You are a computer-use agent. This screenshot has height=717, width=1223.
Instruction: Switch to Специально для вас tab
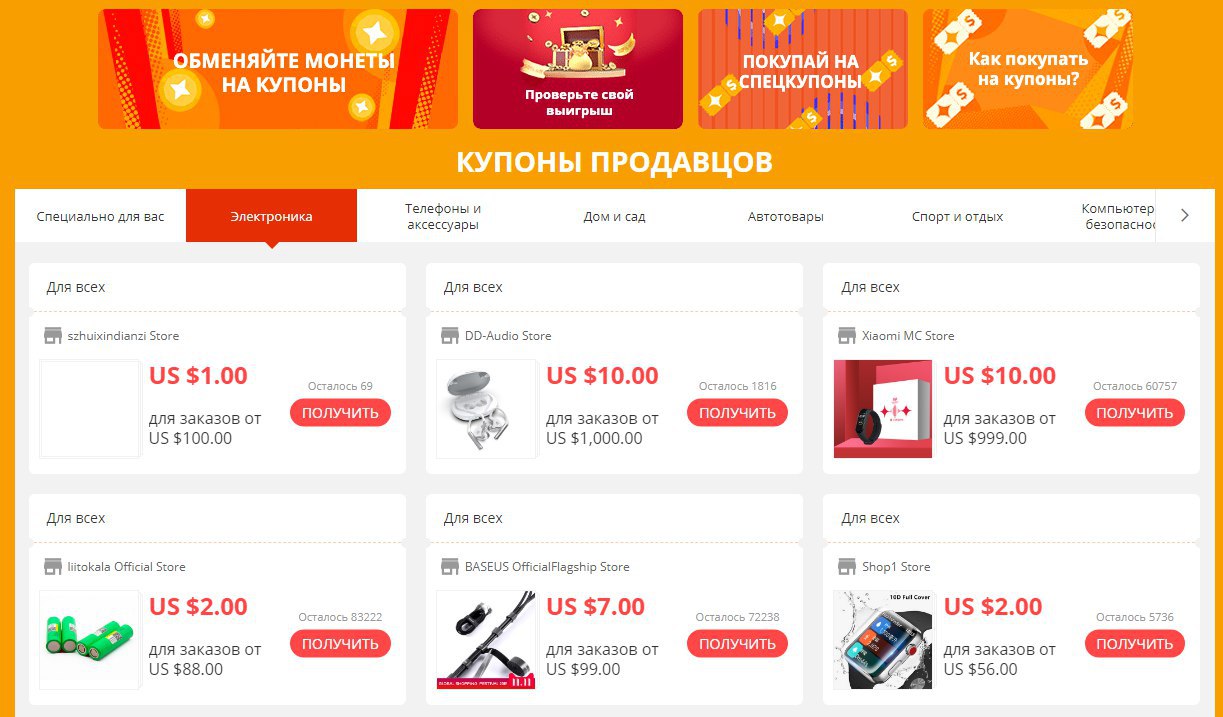(x=100, y=216)
